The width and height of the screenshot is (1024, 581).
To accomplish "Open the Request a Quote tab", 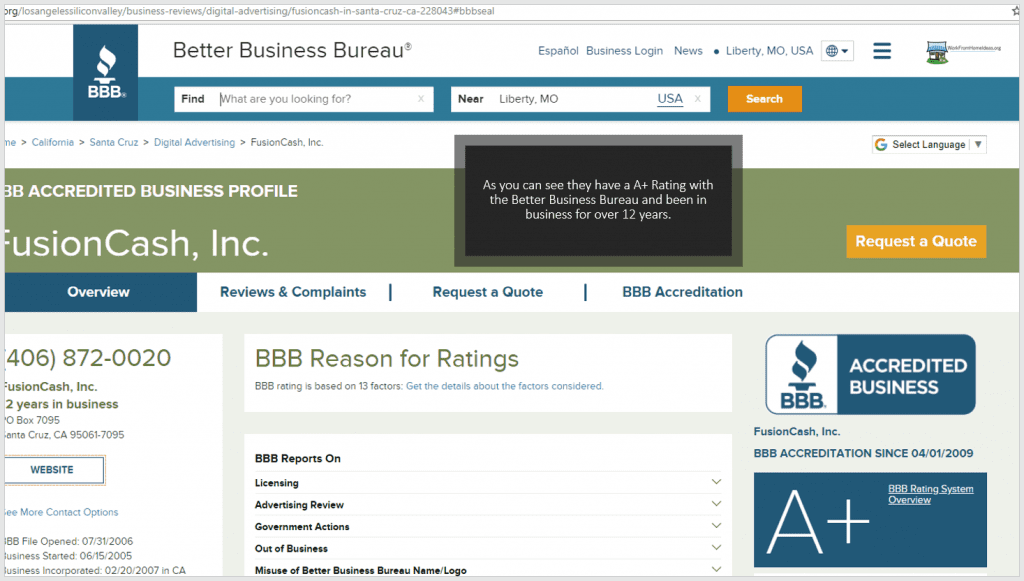I will (x=488, y=292).
